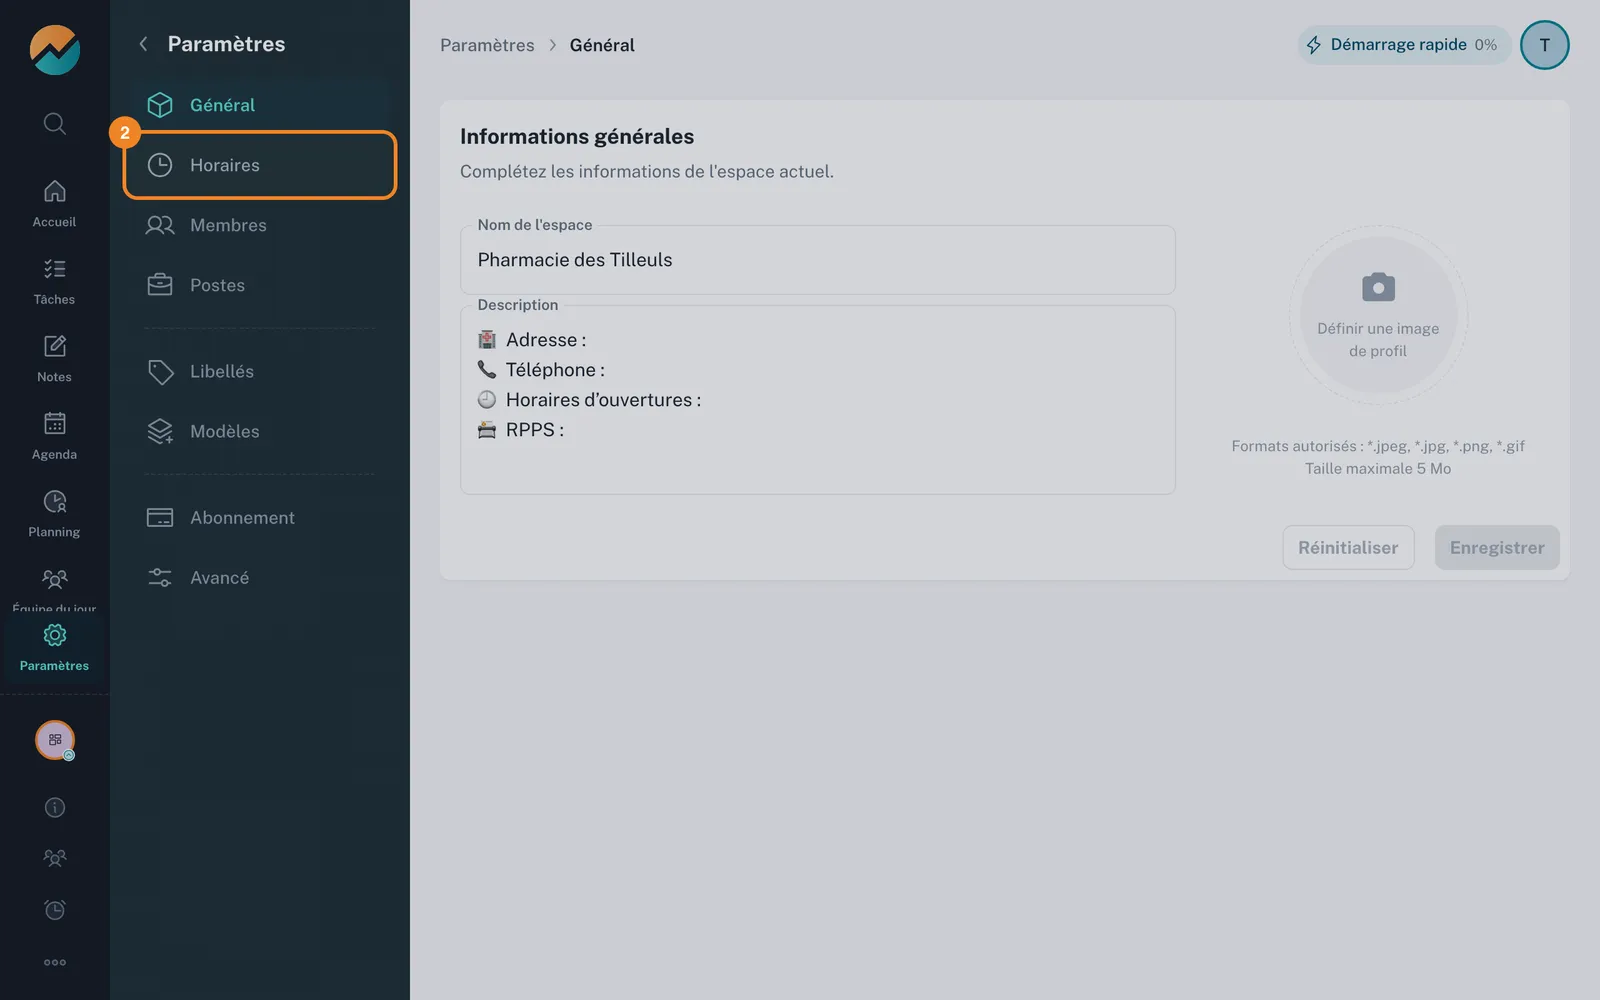The height and width of the screenshot is (1000, 1600).
Task: Click the Nom de l'espace field
Action: (x=817, y=260)
